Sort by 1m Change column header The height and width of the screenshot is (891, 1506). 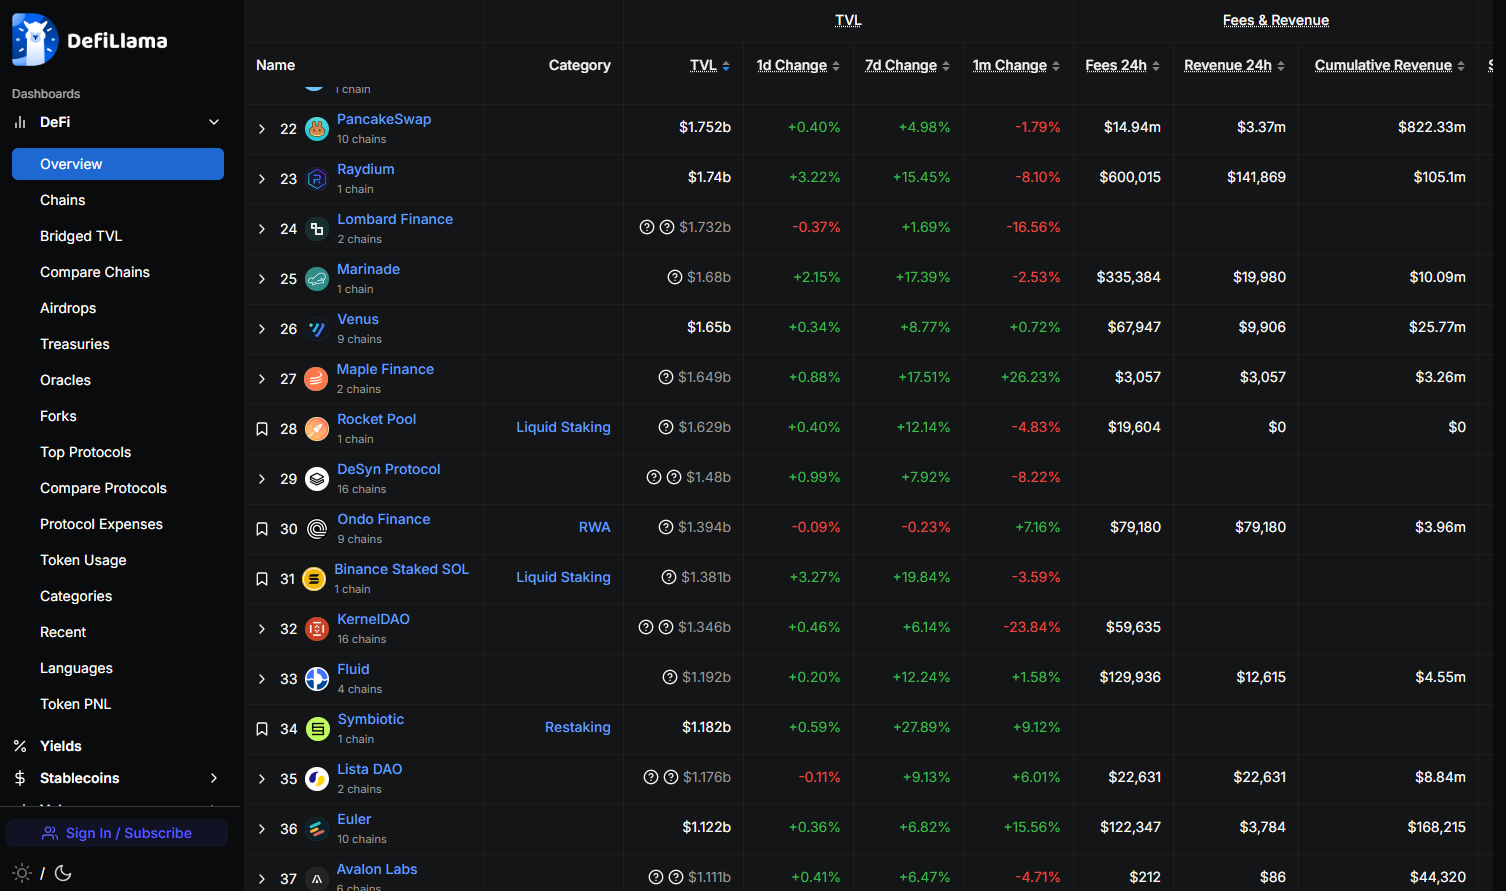pyautogui.click(x=1016, y=65)
